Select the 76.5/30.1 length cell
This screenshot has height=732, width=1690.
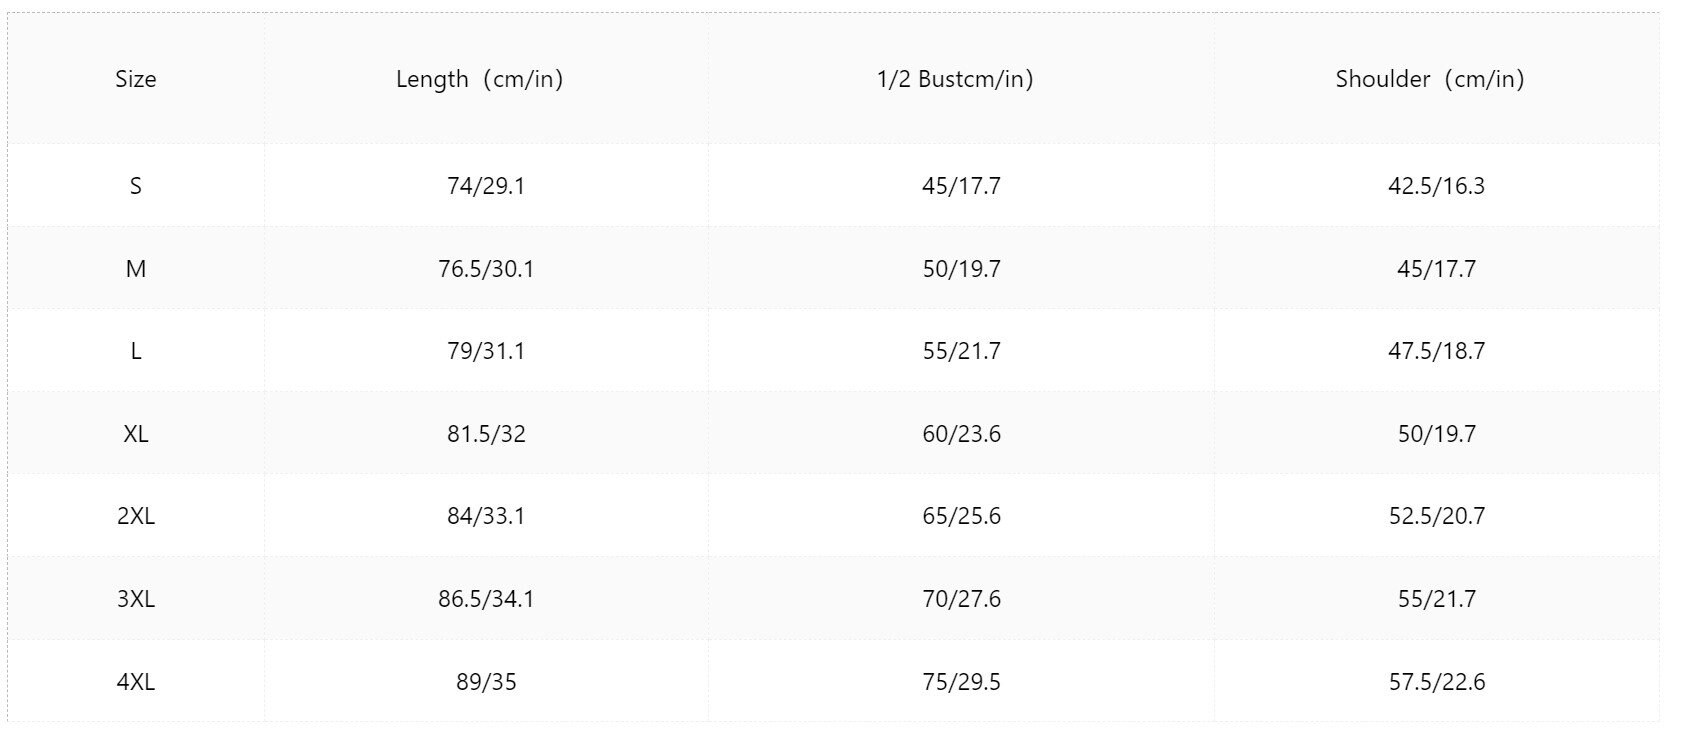(x=487, y=268)
